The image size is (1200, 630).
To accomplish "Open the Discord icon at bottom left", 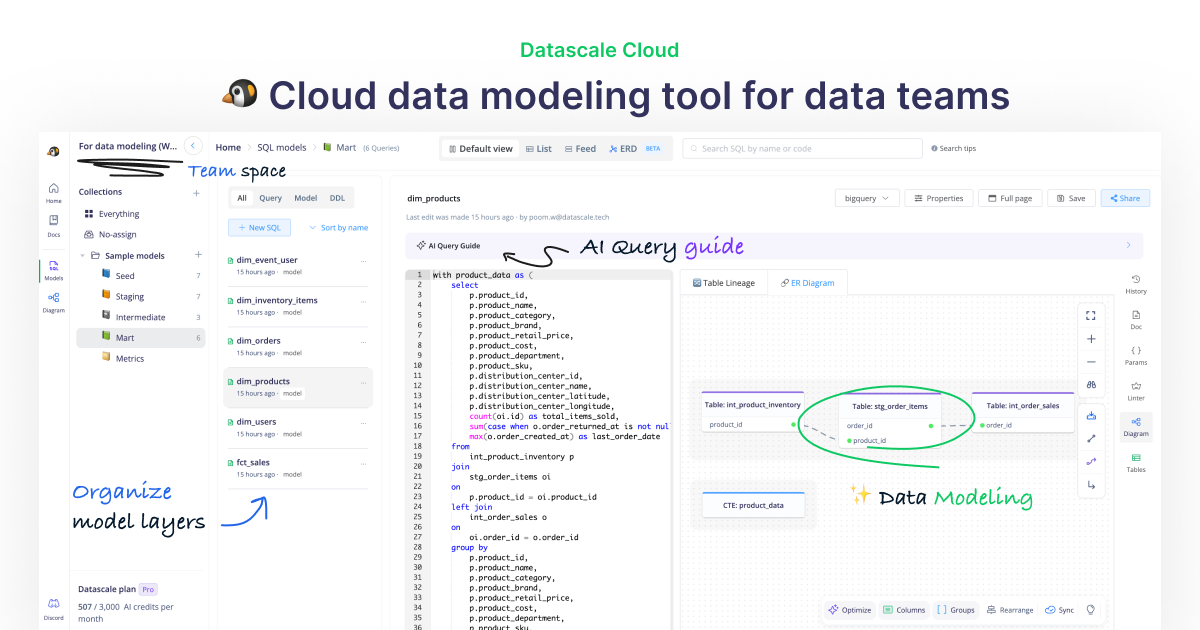I will coord(53,601).
